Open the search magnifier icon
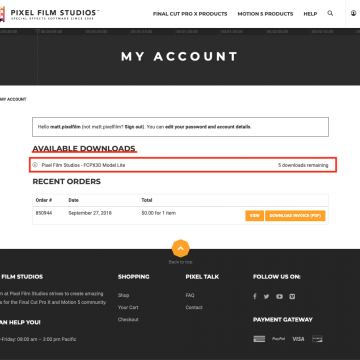This screenshot has height=360, width=360. click(330, 13)
